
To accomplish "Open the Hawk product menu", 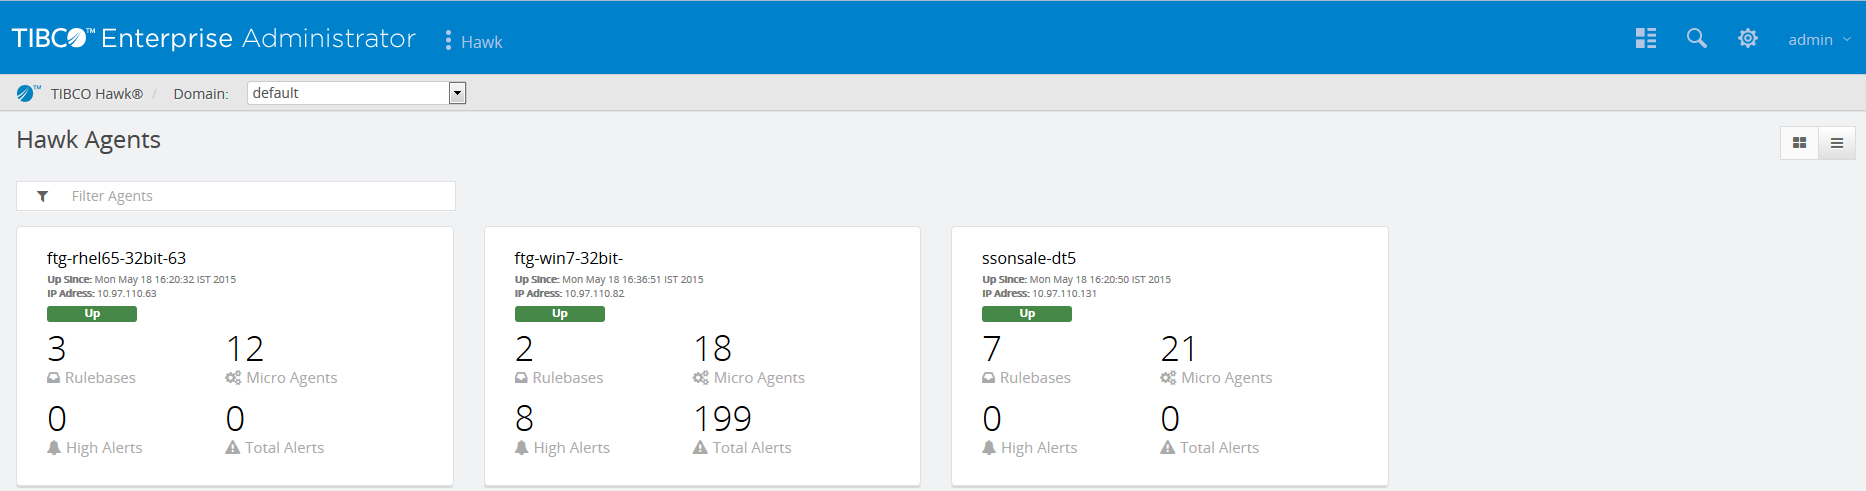I will [x=481, y=42].
